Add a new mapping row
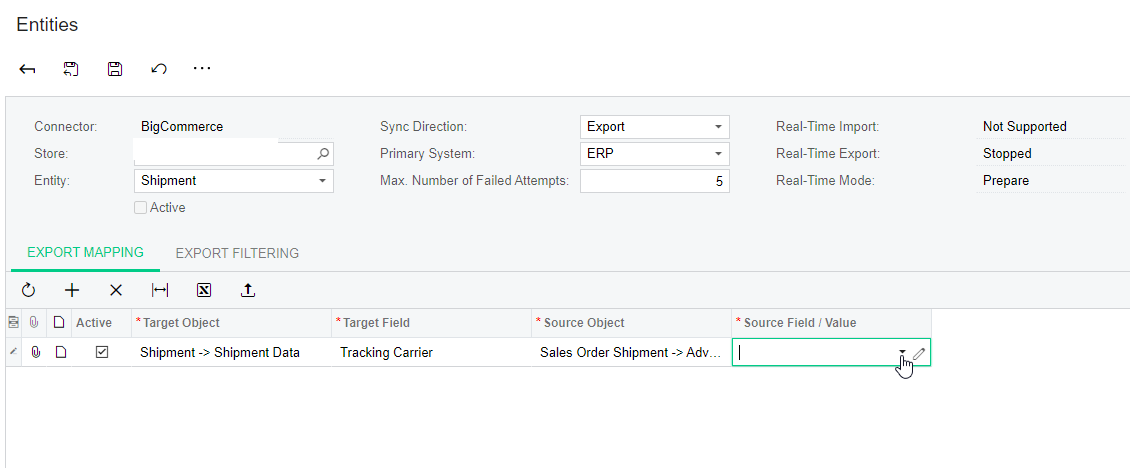The image size is (1130, 468). 72,291
